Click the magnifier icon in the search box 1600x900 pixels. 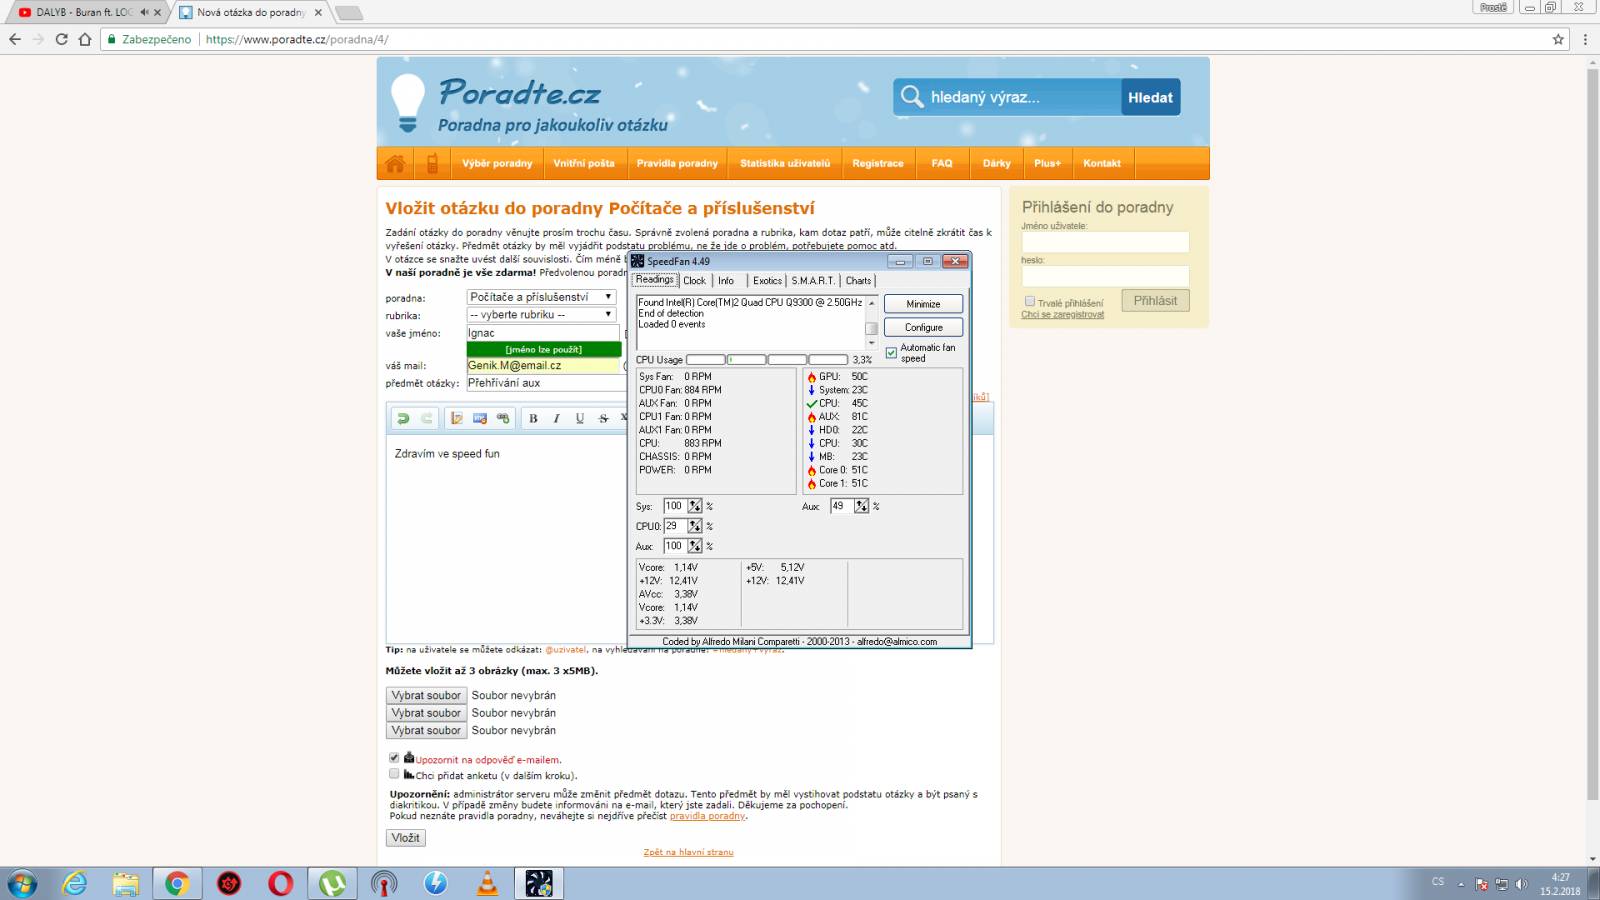click(911, 97)
